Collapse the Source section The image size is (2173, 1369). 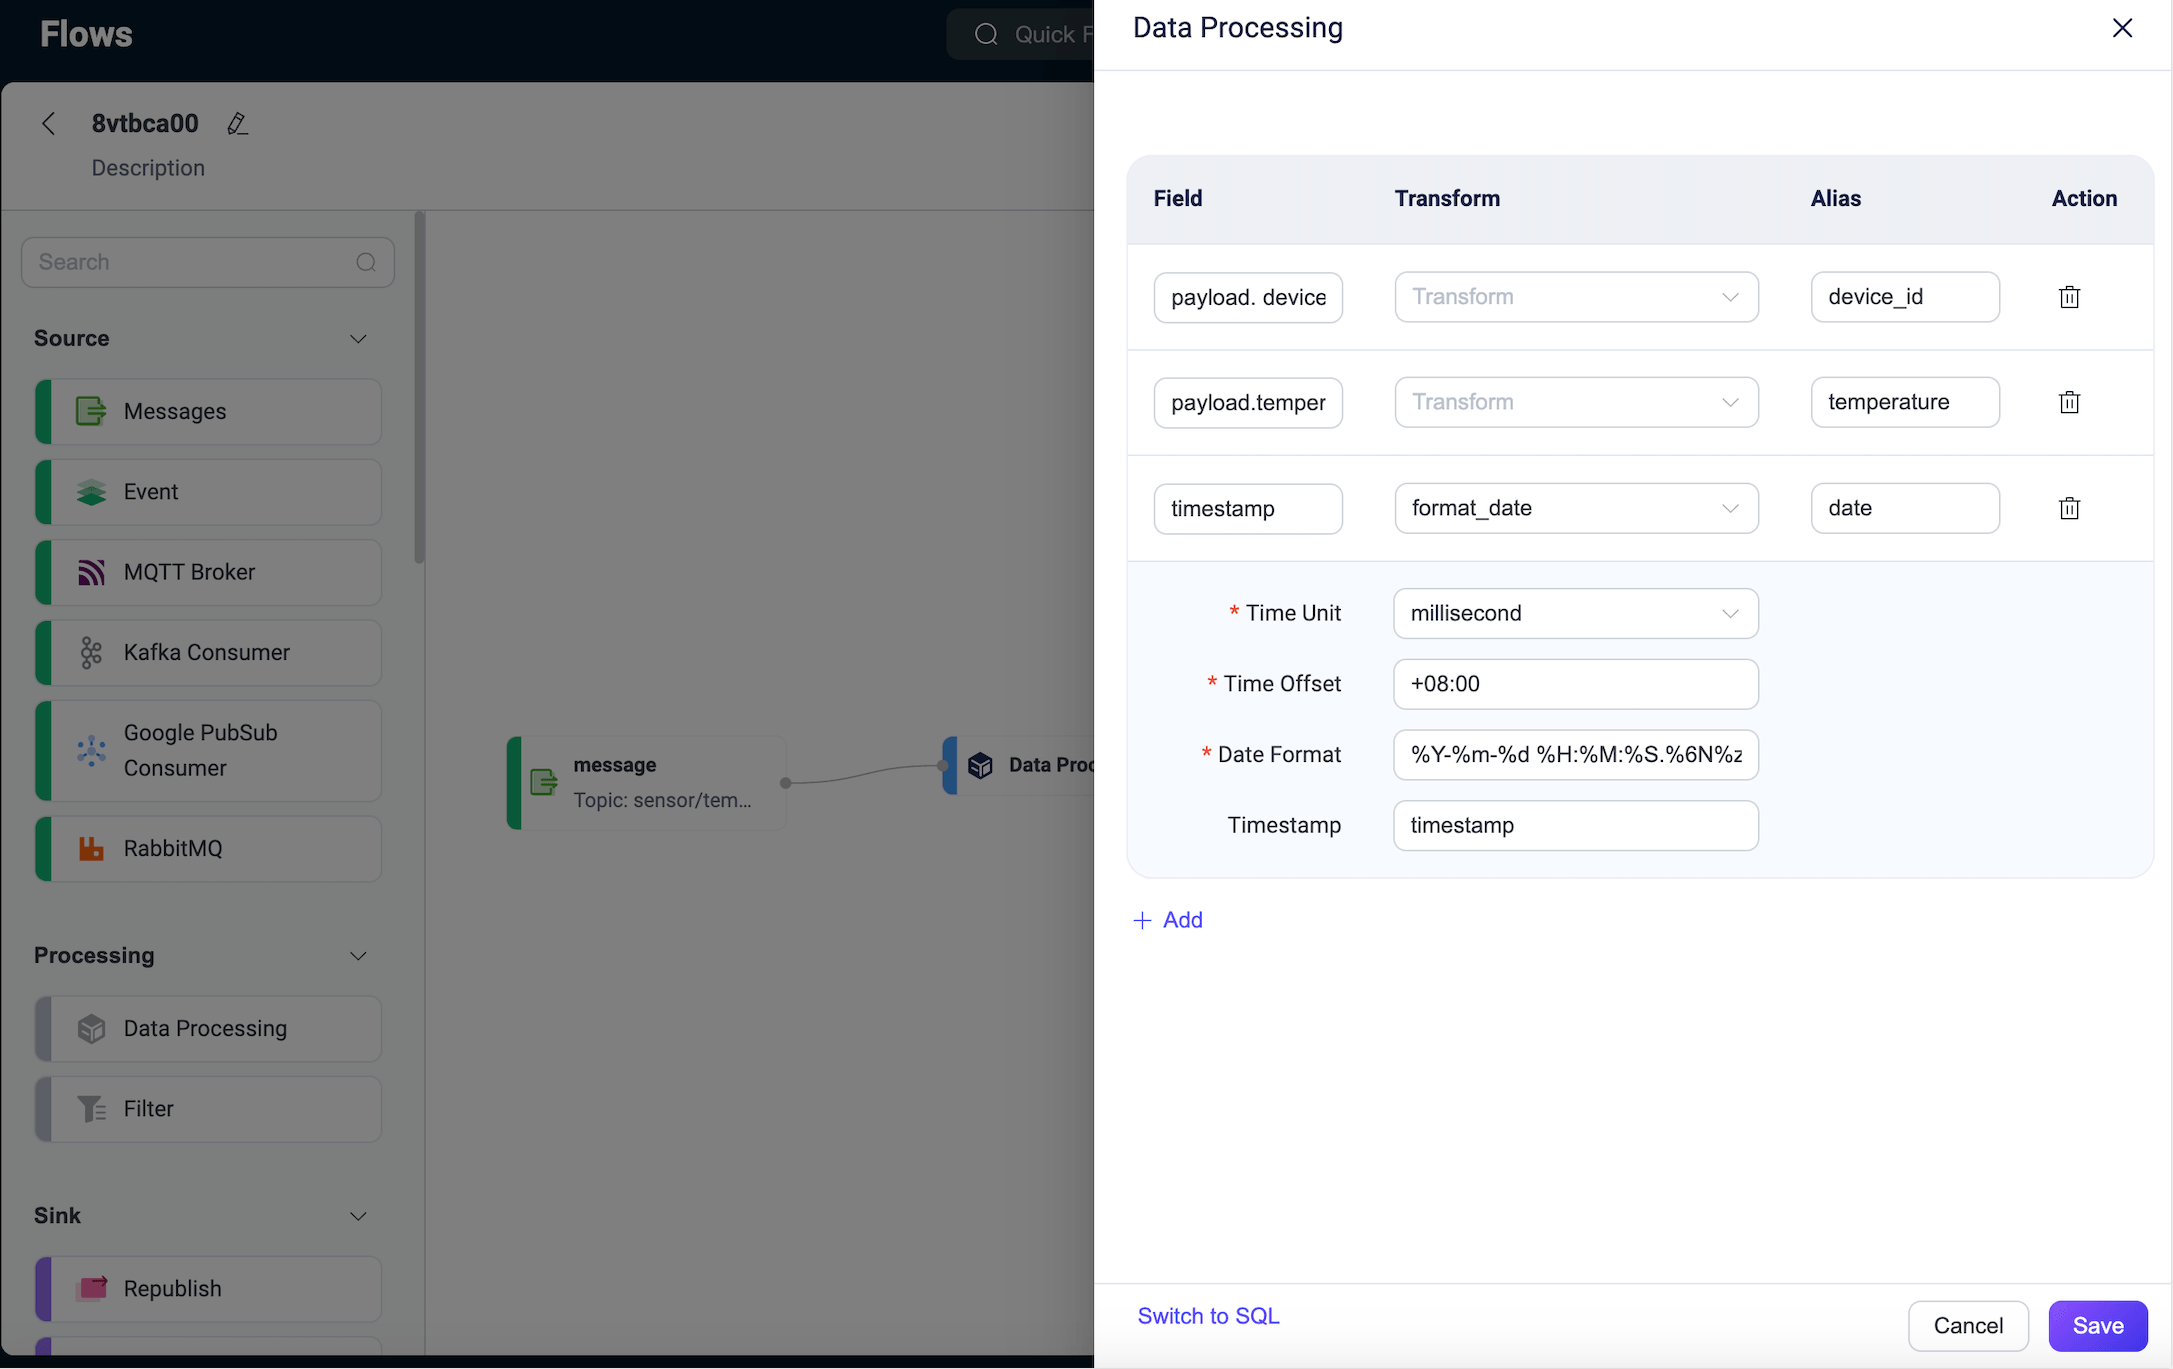point(358,338)
